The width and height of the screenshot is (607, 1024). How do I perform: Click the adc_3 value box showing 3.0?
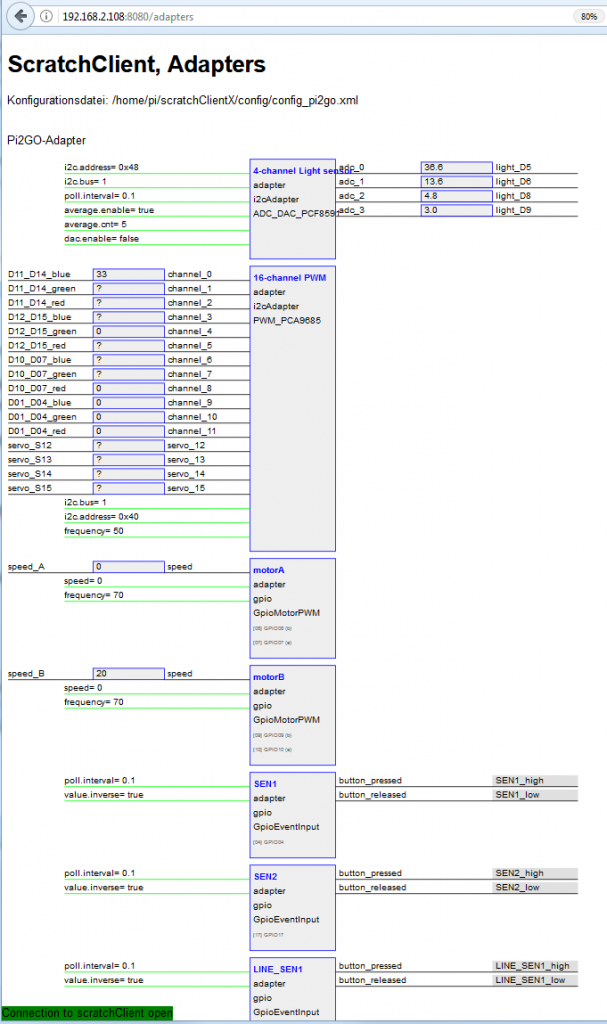coord(456,210)
